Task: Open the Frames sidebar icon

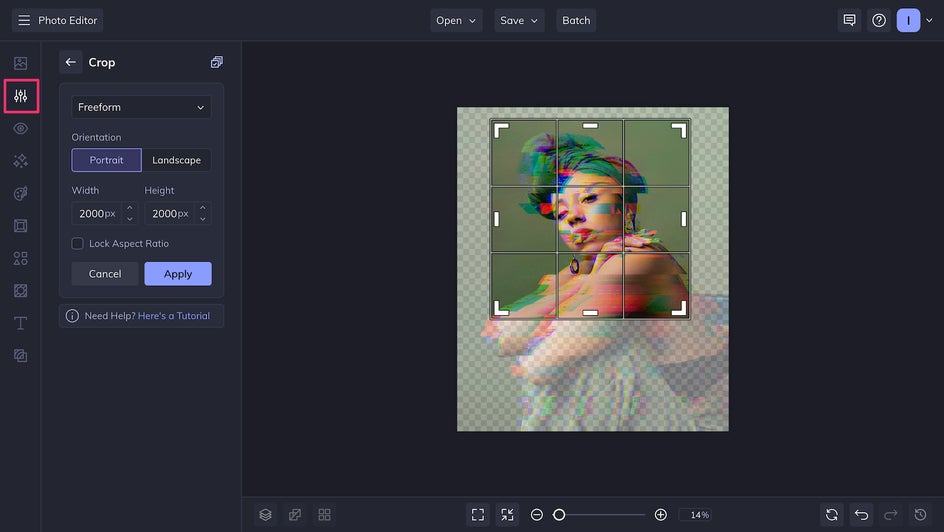Action: pyautogui.click(x=20, y=226)
